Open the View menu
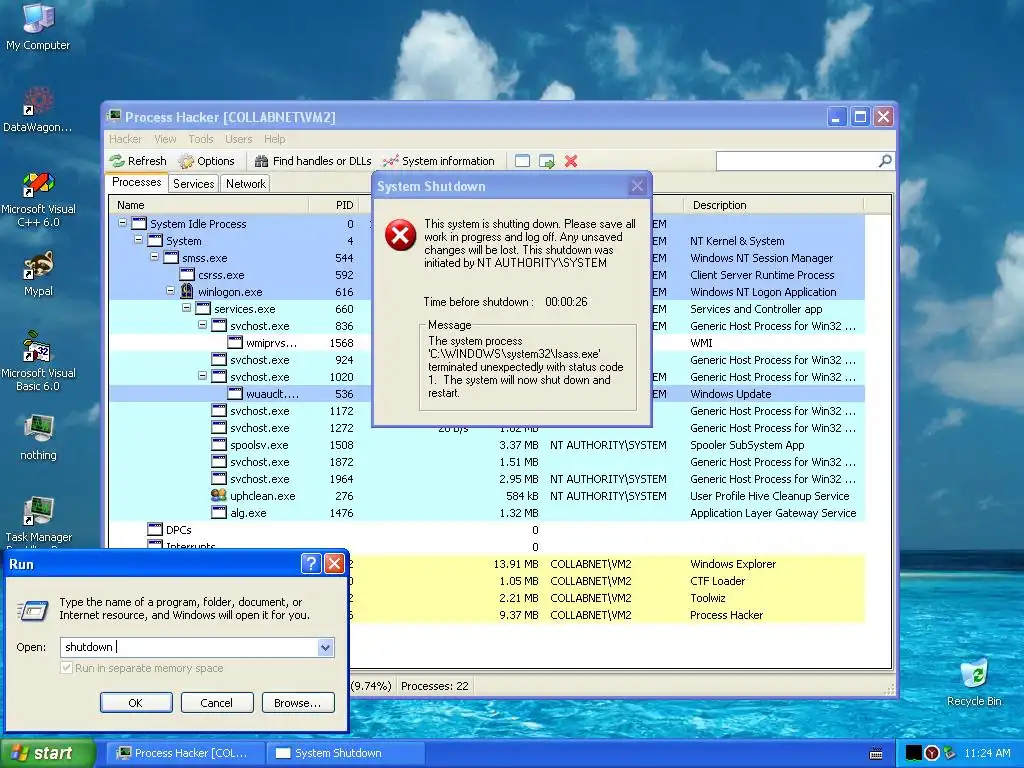The width and height of the screenshot is (1024, 768). coord(165,139)
